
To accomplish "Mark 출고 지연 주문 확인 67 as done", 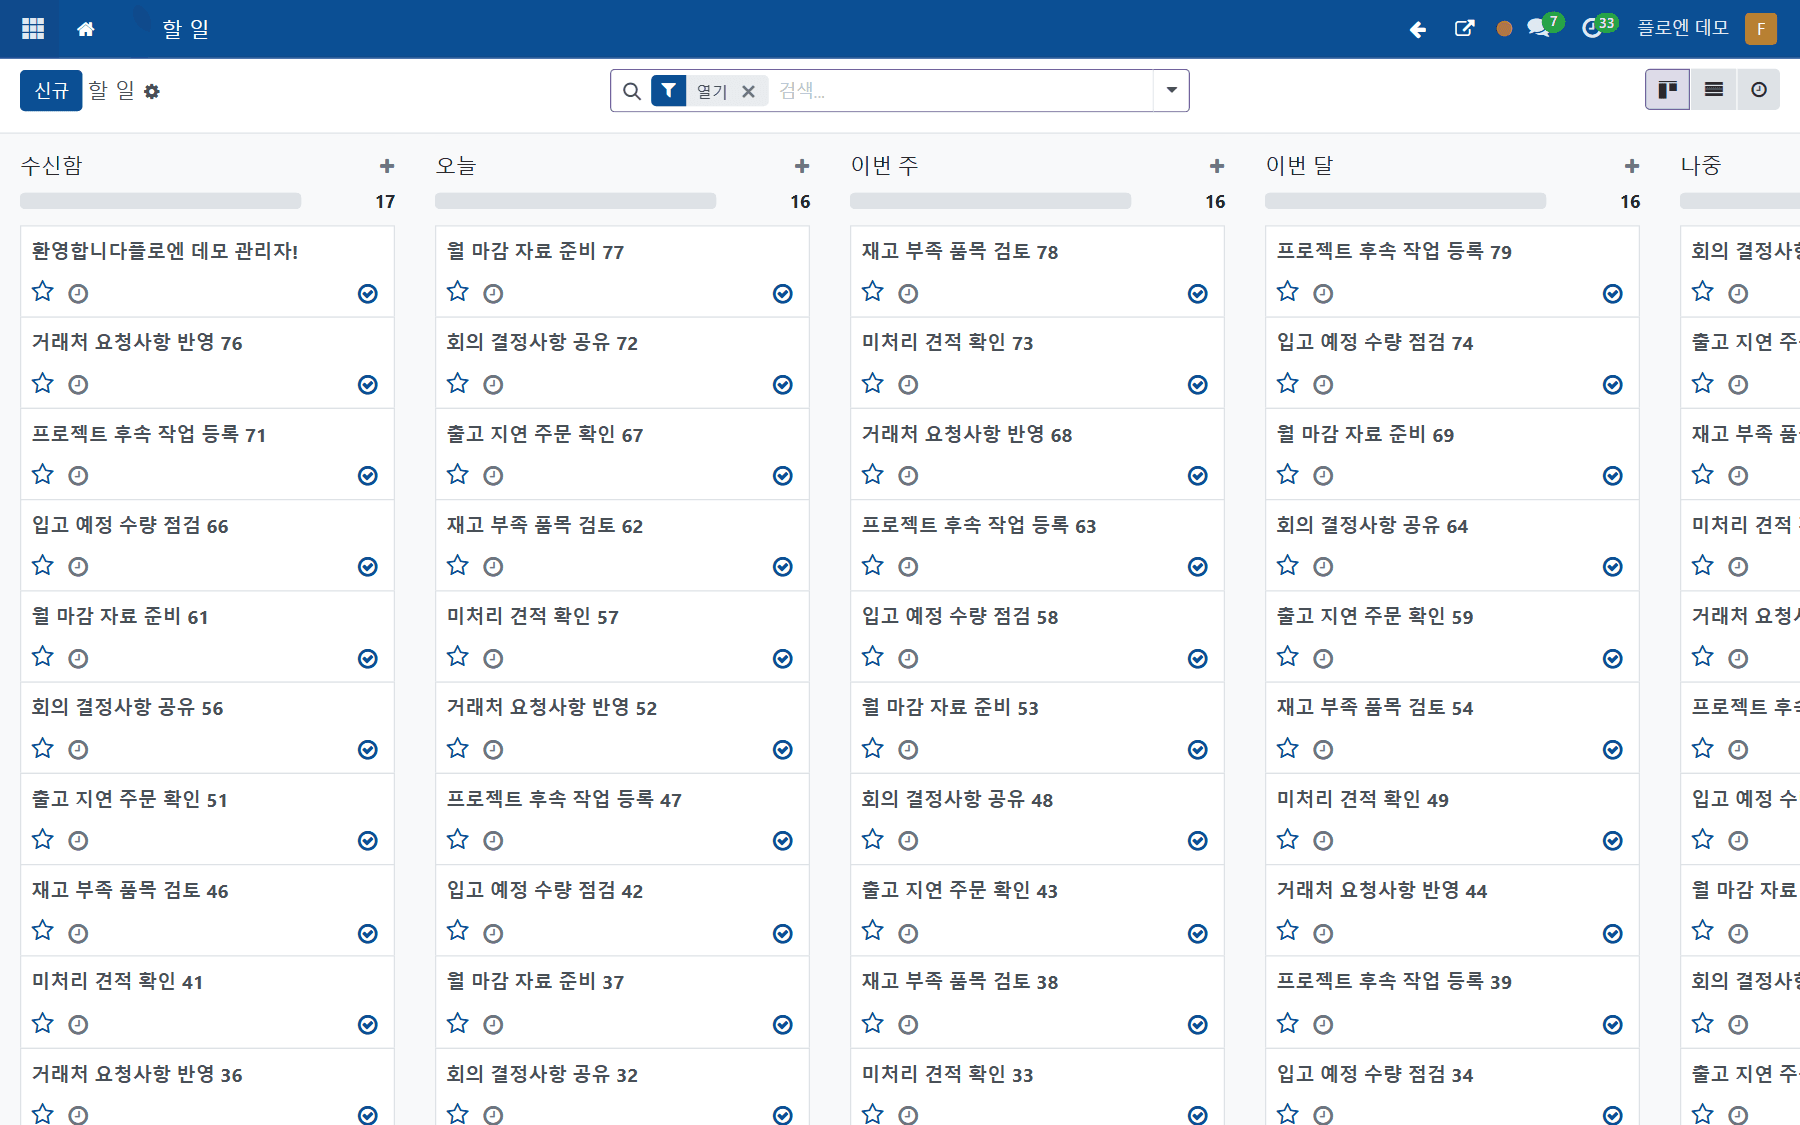I will tap(783, 476).
